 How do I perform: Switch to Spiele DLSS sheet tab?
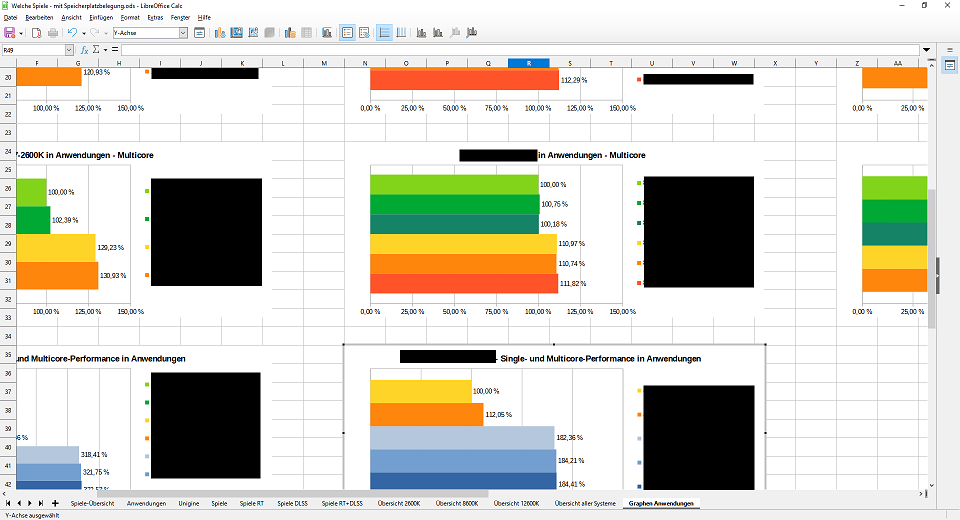[293, 503]
